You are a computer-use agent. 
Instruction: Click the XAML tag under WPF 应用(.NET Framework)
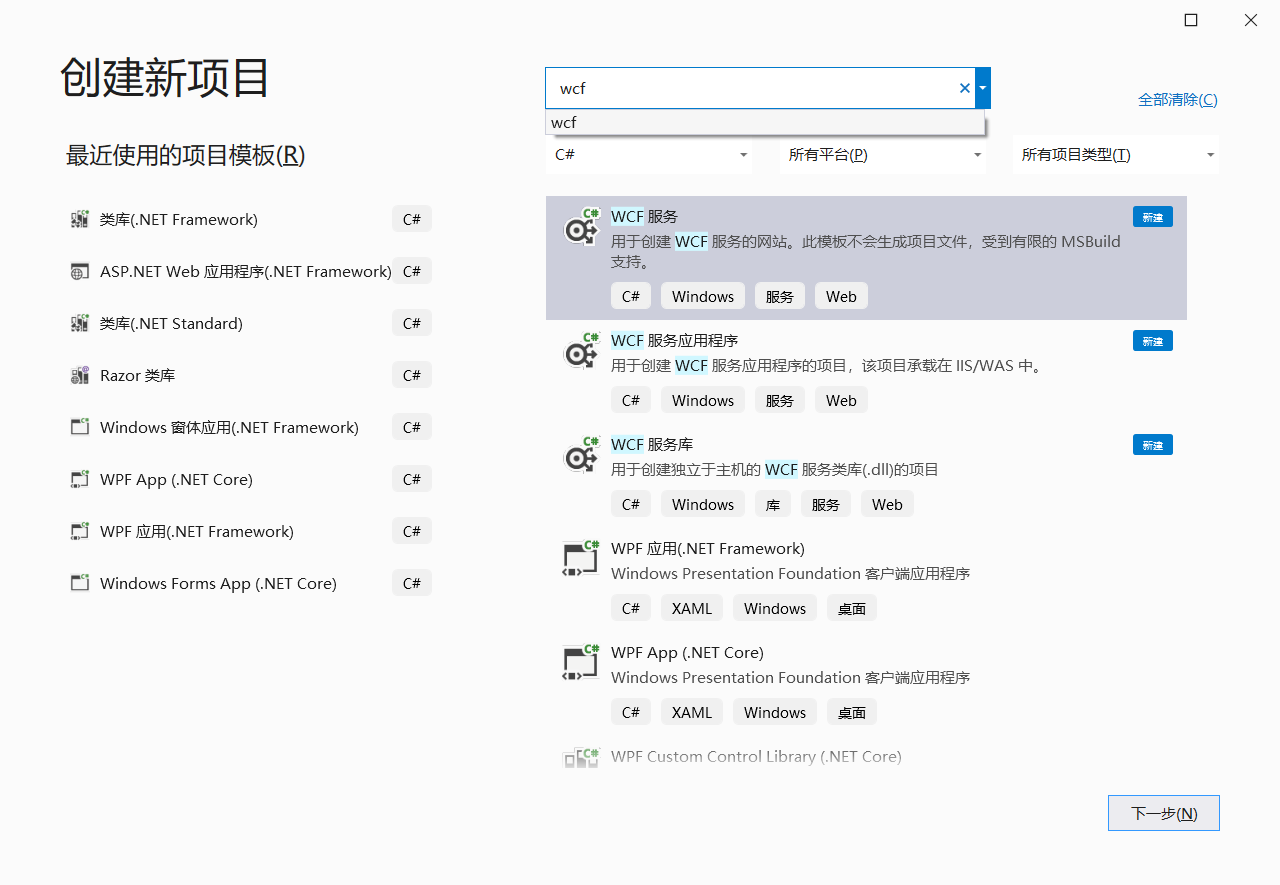point(692,608)
